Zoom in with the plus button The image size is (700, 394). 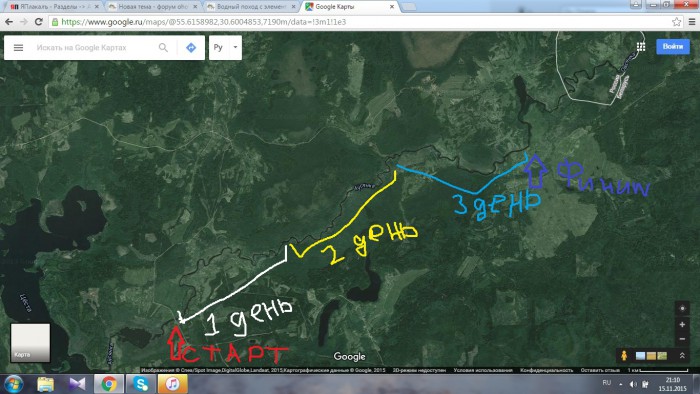682,324
